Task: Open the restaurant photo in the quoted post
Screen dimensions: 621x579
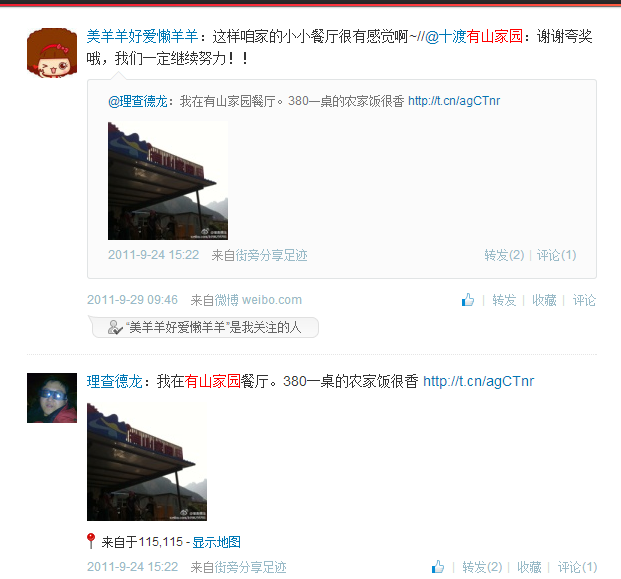Action: pyautogui.click(x=168, y=181)
